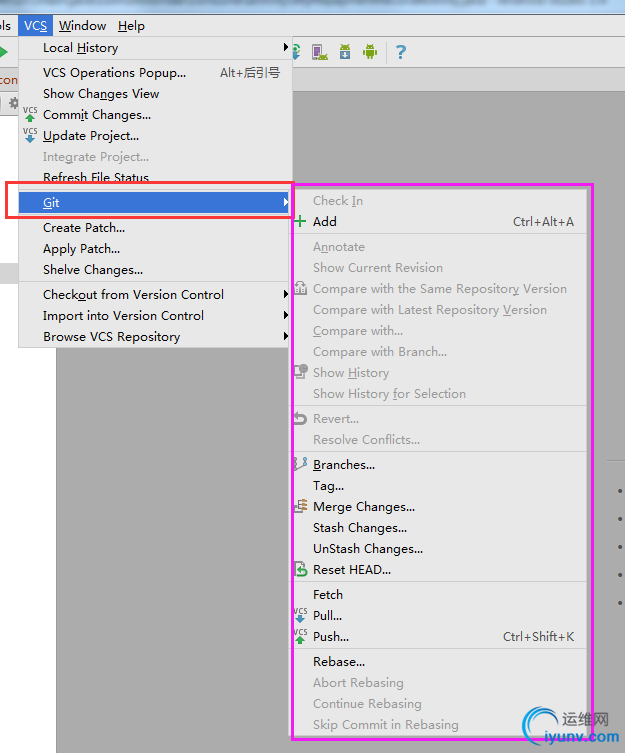Click the green Run arrow icon
625x753 pixels.
click(x=4, y=51)
